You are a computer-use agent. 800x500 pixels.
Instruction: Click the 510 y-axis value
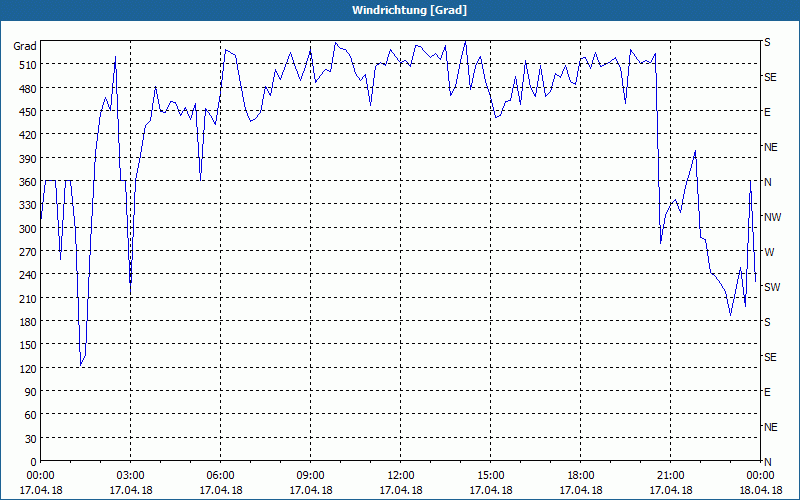point(28,65)
